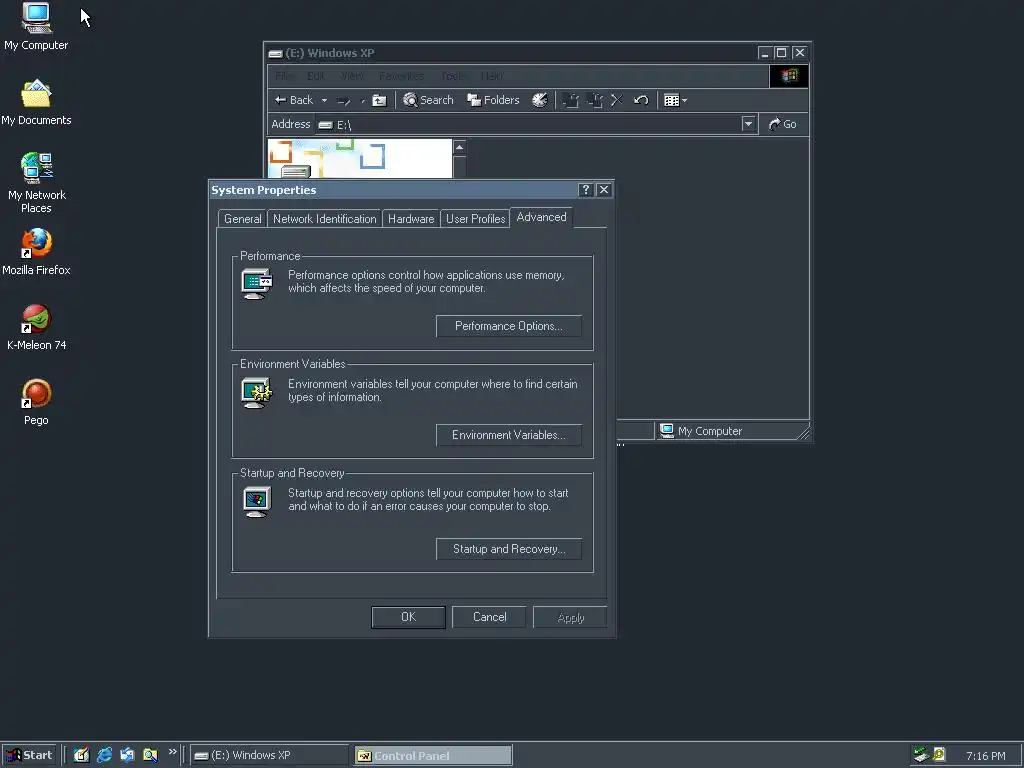Screen dimensions: 1024x768
Task: Click the Performance Options button
Action: pos(509,326)
